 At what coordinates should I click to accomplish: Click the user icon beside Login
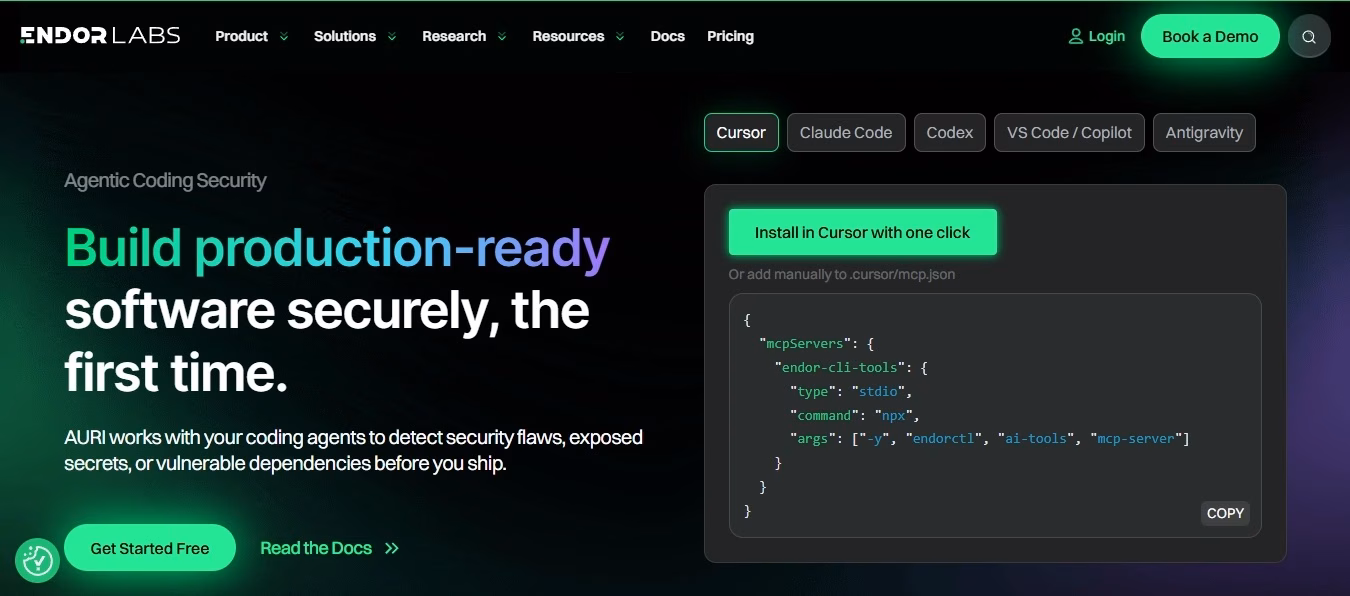tap(1076, 36)
